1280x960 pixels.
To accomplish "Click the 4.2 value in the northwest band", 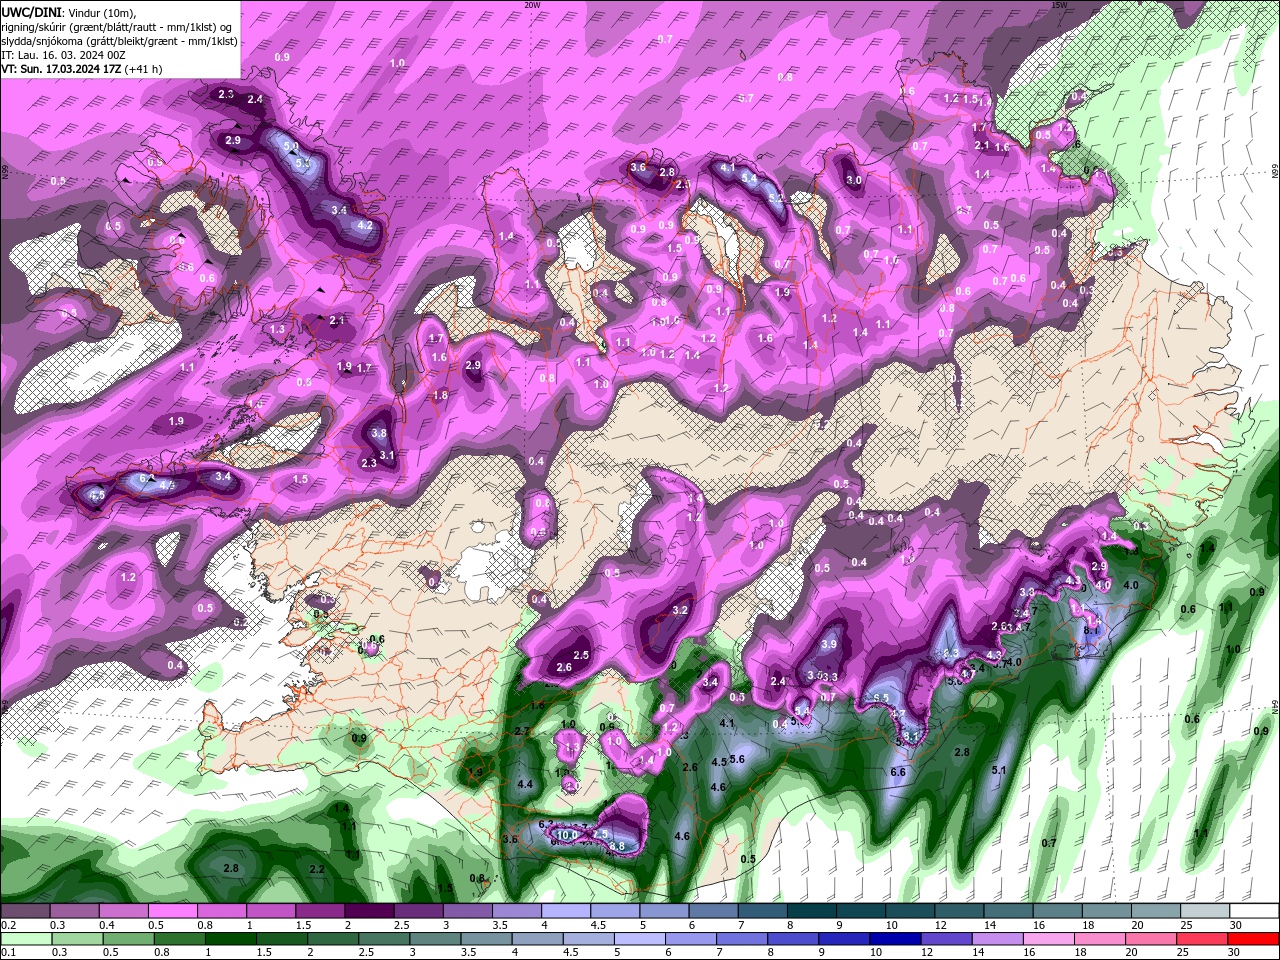I will click(x=365, y=226).
